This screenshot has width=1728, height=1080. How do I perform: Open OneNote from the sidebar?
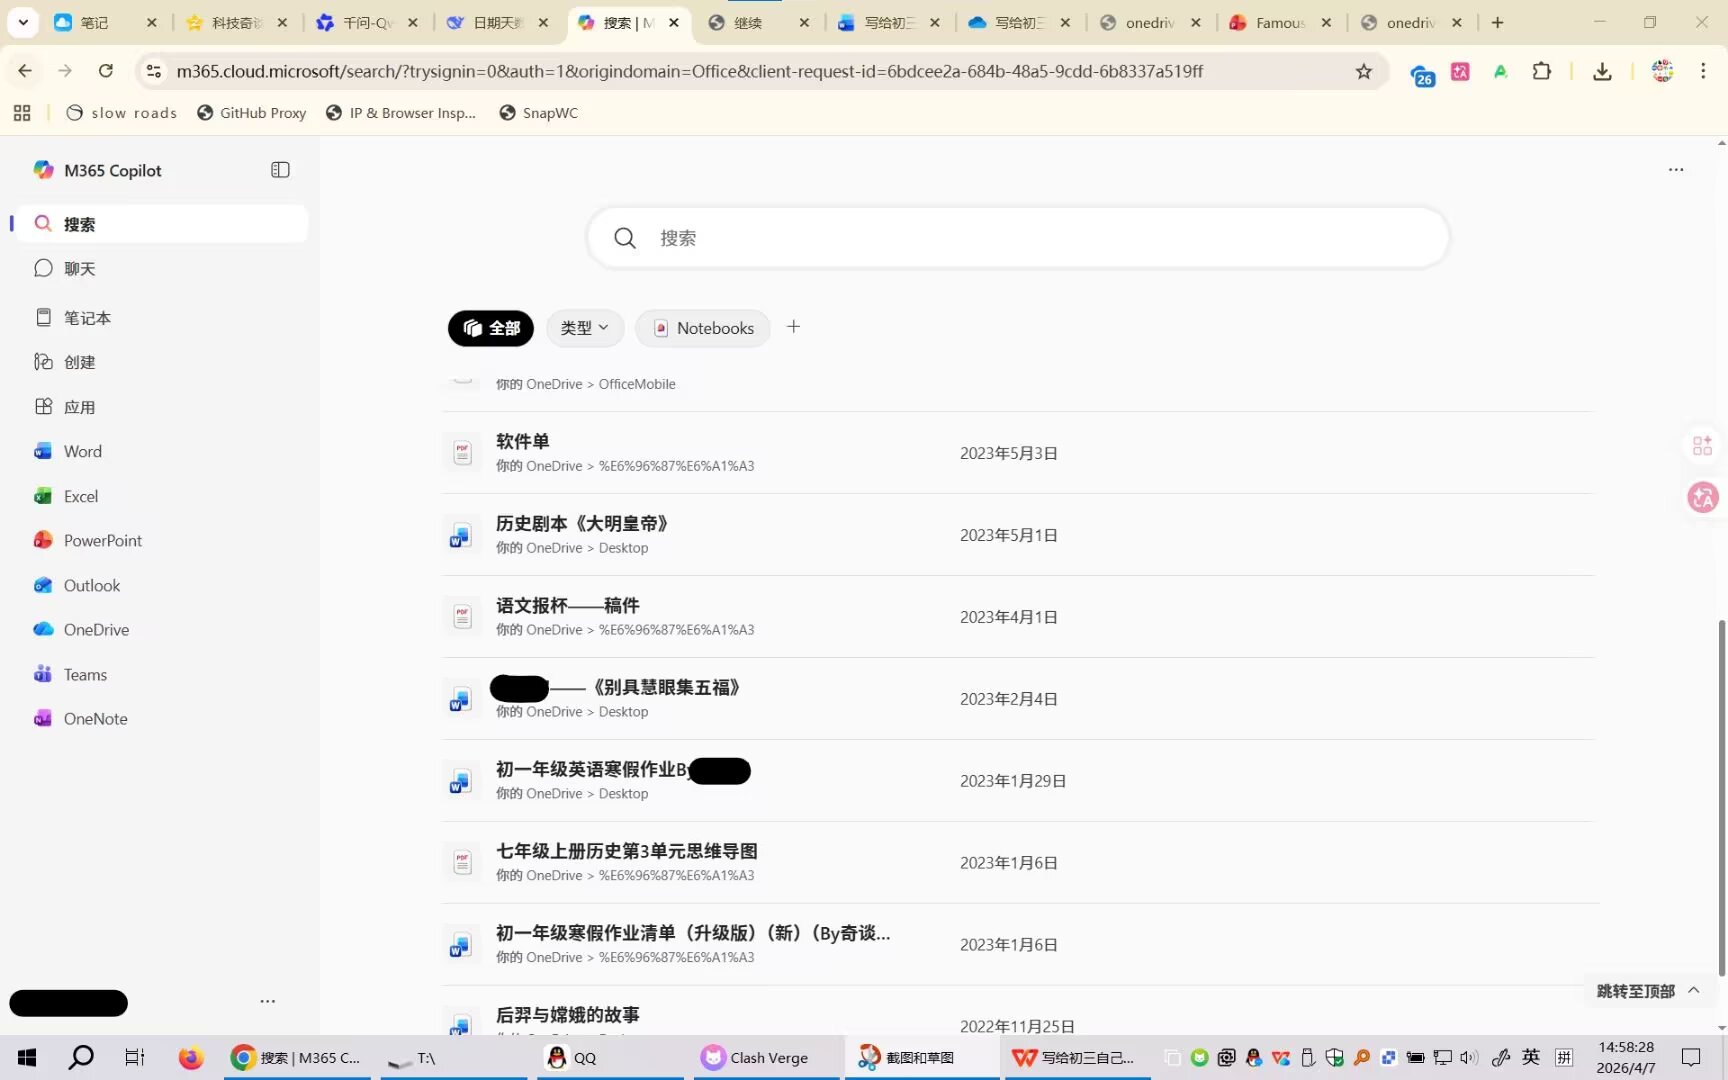[95, 718]
